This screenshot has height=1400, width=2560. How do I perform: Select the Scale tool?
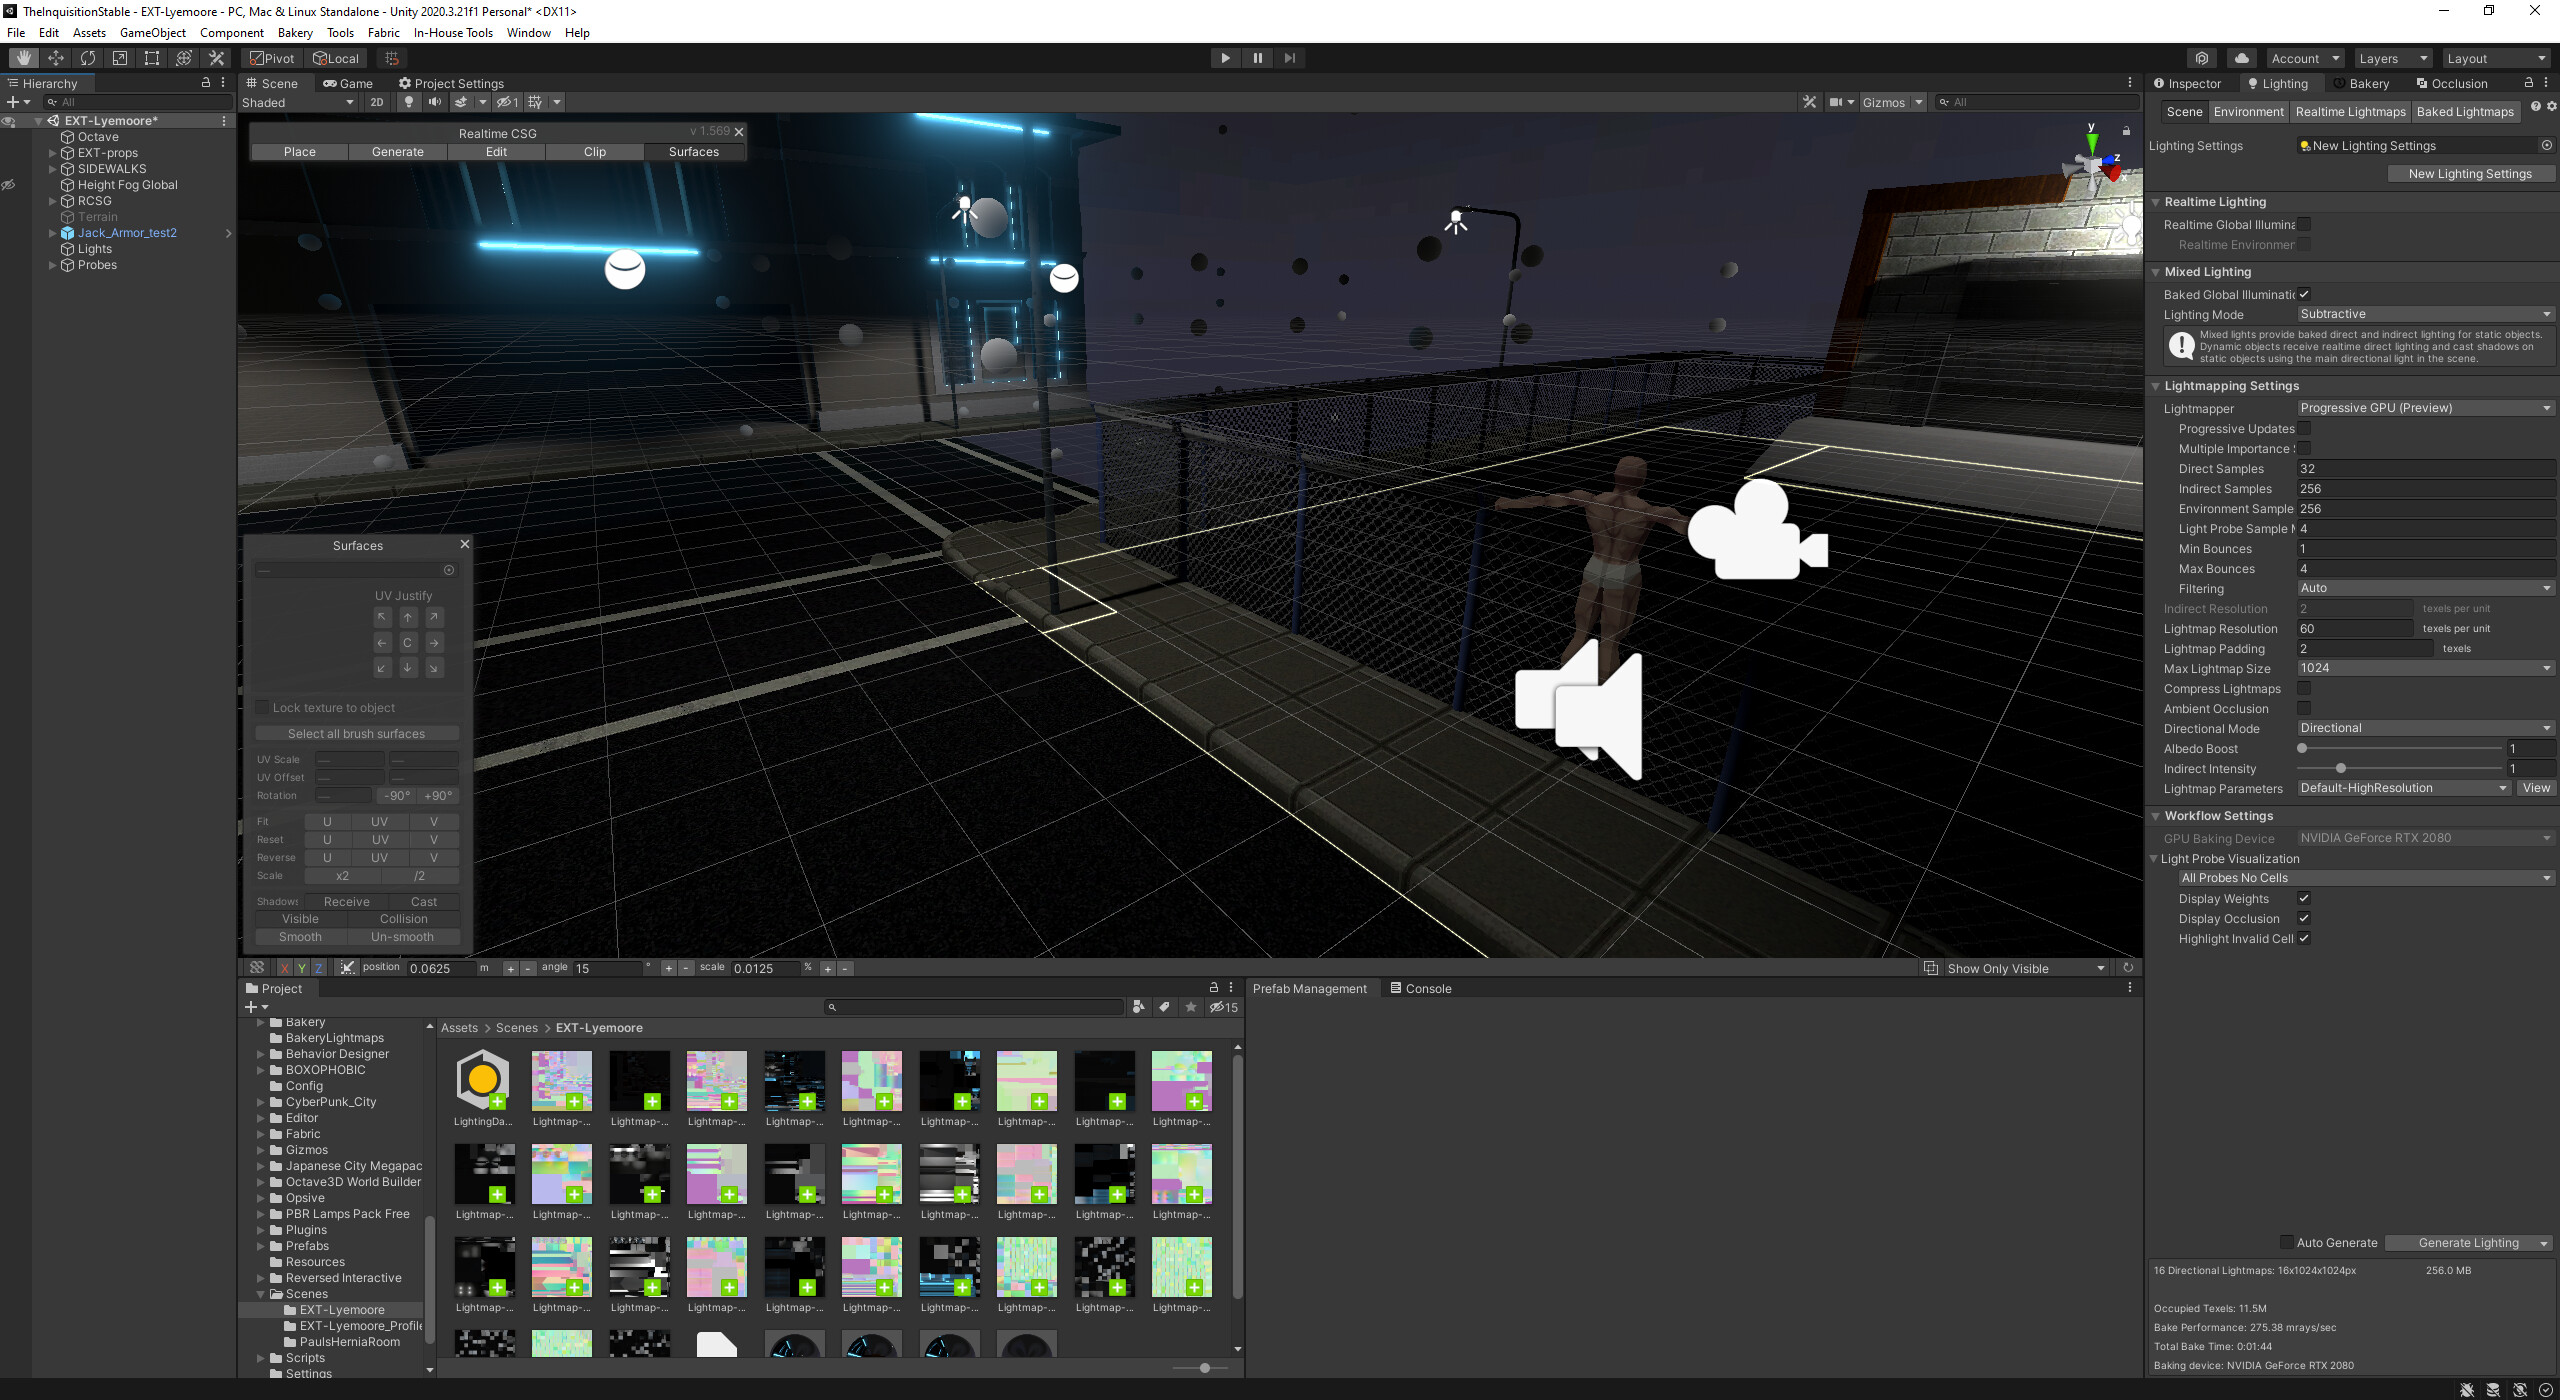click(x=119, y=58)
